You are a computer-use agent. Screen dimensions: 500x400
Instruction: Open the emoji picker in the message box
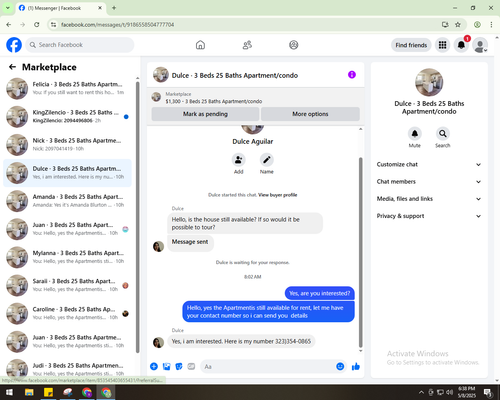(340, 367)
